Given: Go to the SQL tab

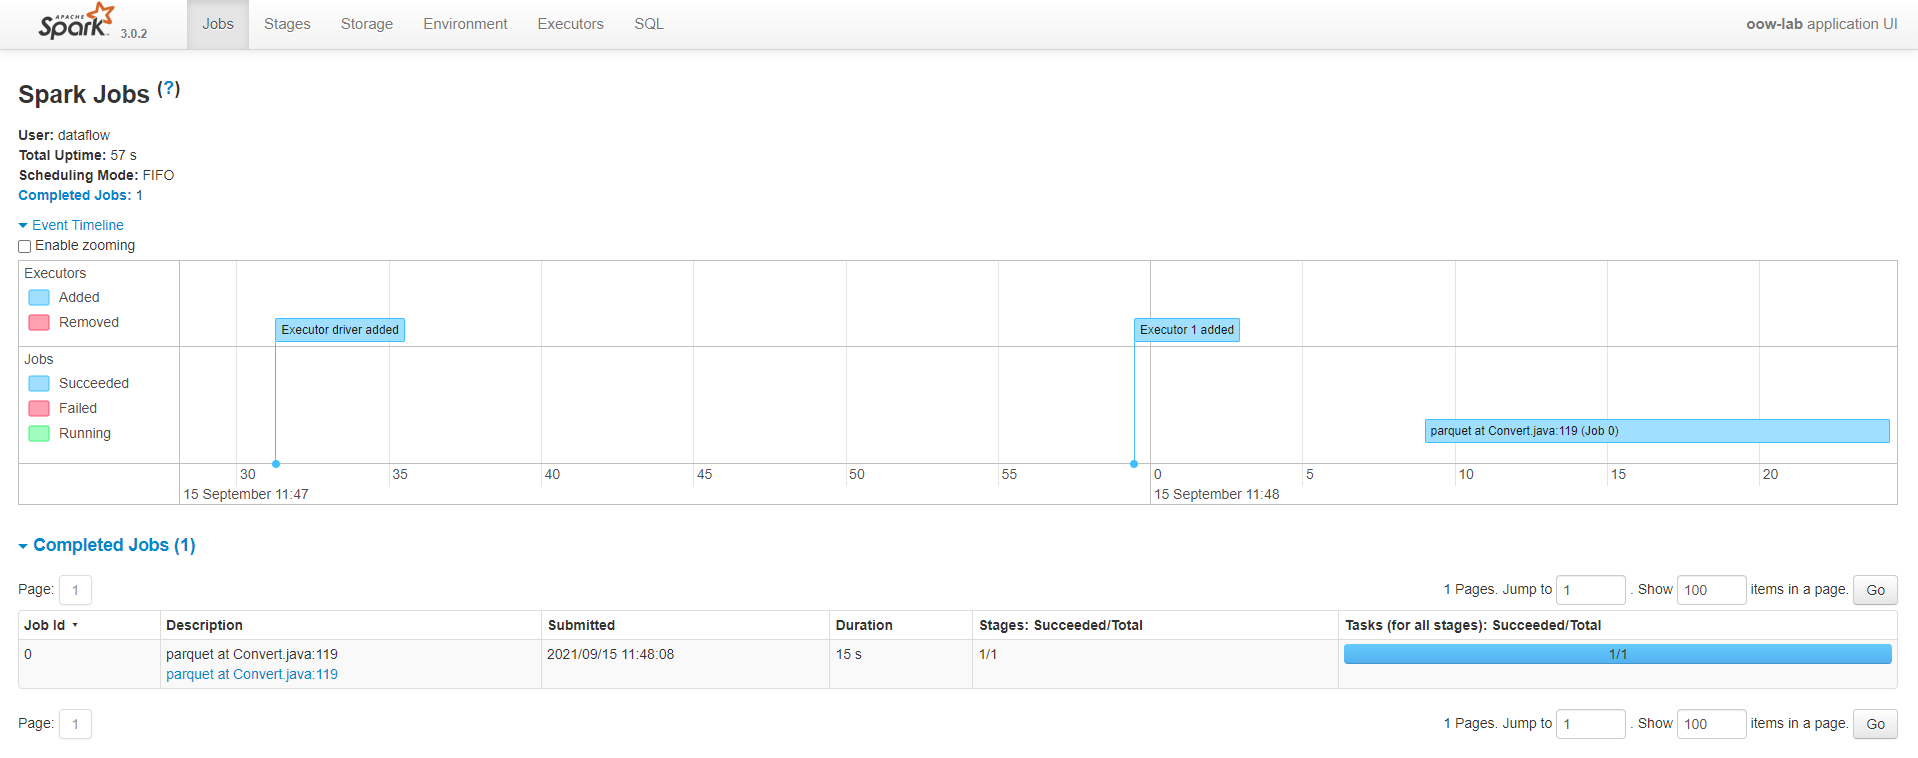Looking at the screenshot, I should point(648,24).
